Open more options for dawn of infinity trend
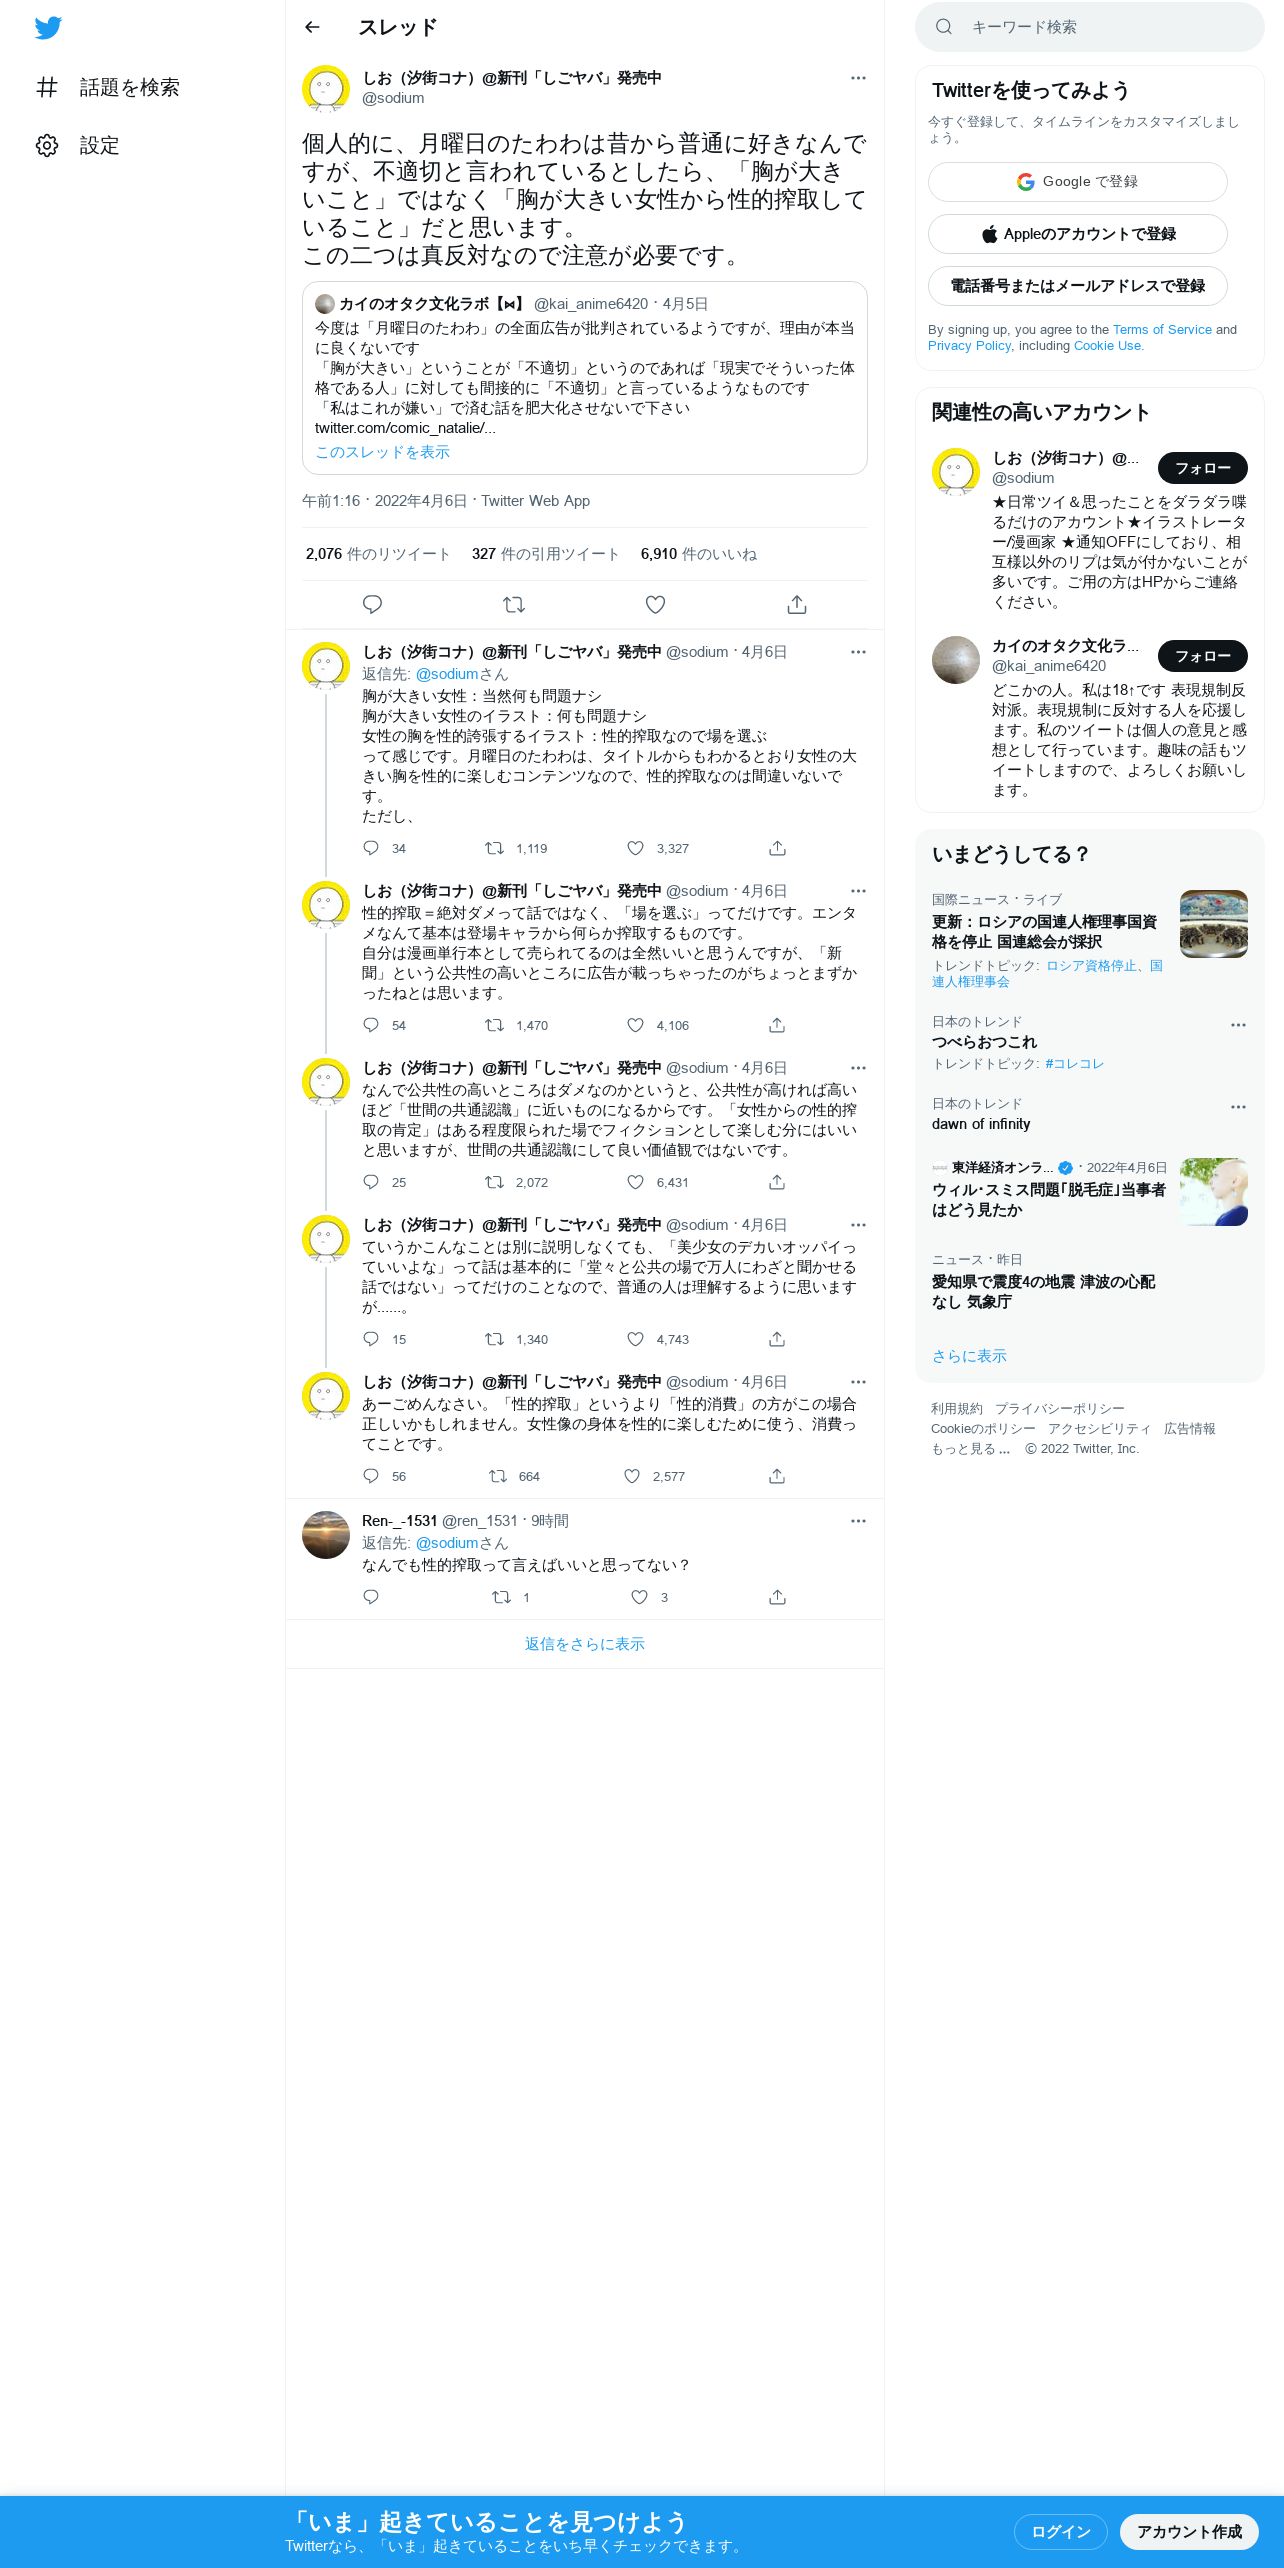This screenshot has height=2568, width=1284. (1238, 1107)
